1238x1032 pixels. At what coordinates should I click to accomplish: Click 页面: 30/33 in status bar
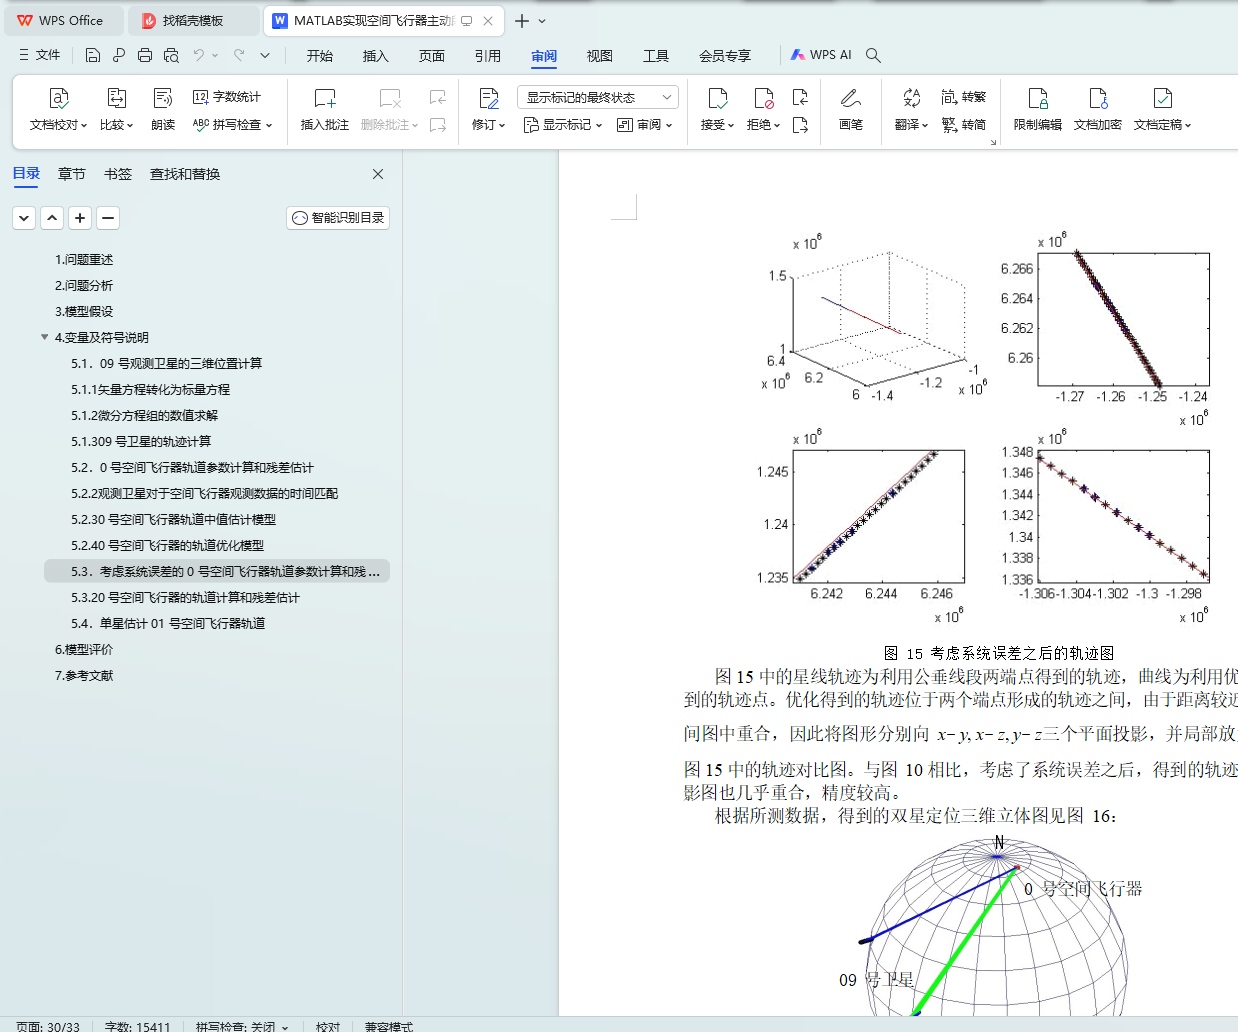click(48, 1026)
